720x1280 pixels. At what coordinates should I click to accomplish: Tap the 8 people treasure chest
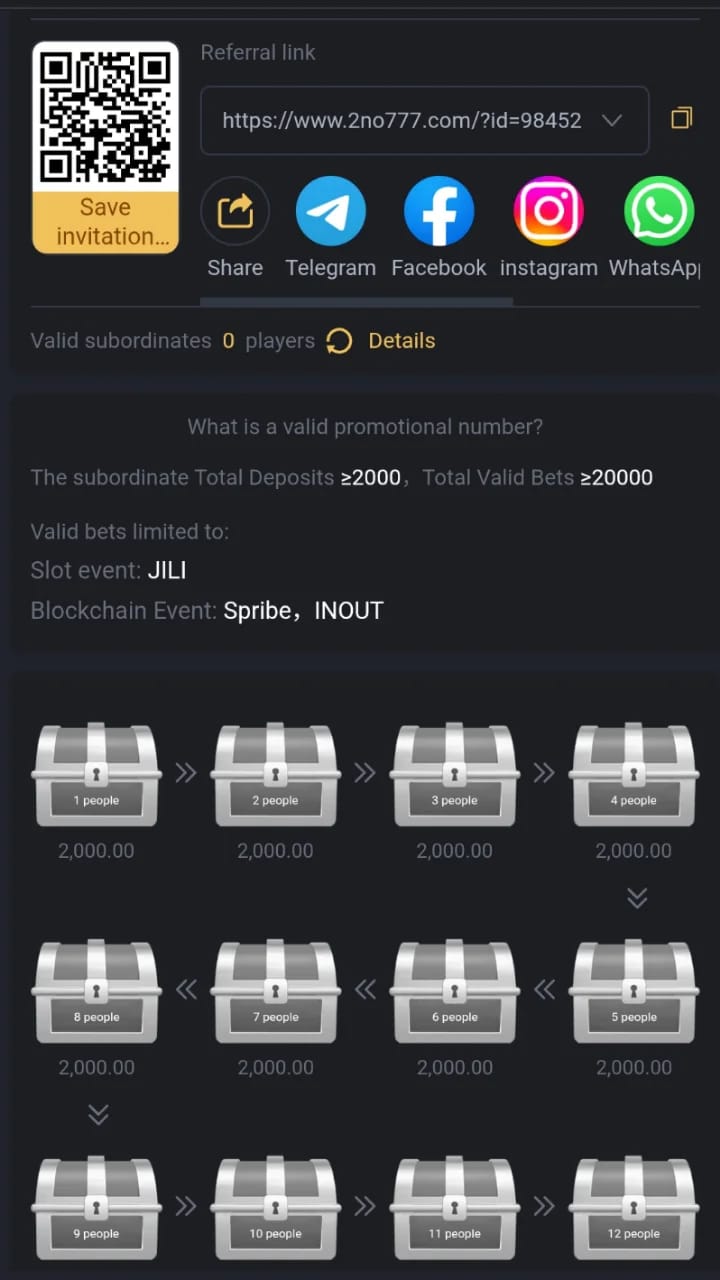[96, 991]
